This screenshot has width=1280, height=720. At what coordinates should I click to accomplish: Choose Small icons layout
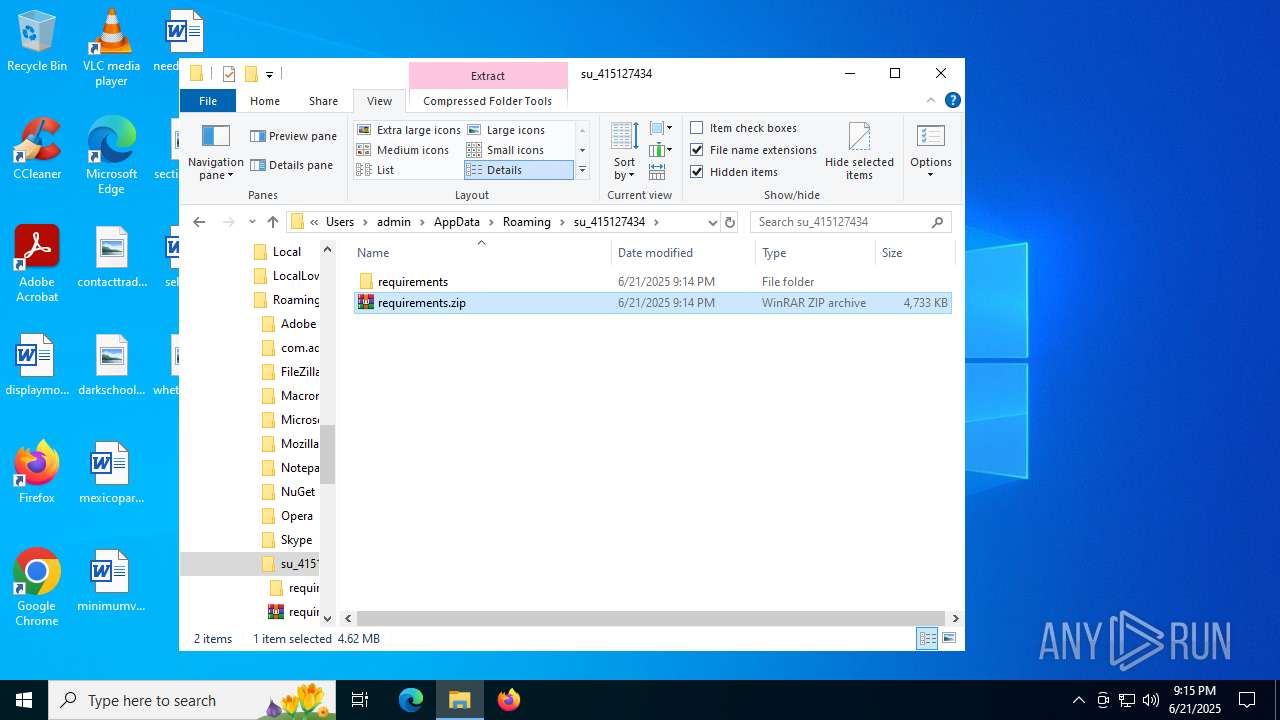tap(506, 150)
